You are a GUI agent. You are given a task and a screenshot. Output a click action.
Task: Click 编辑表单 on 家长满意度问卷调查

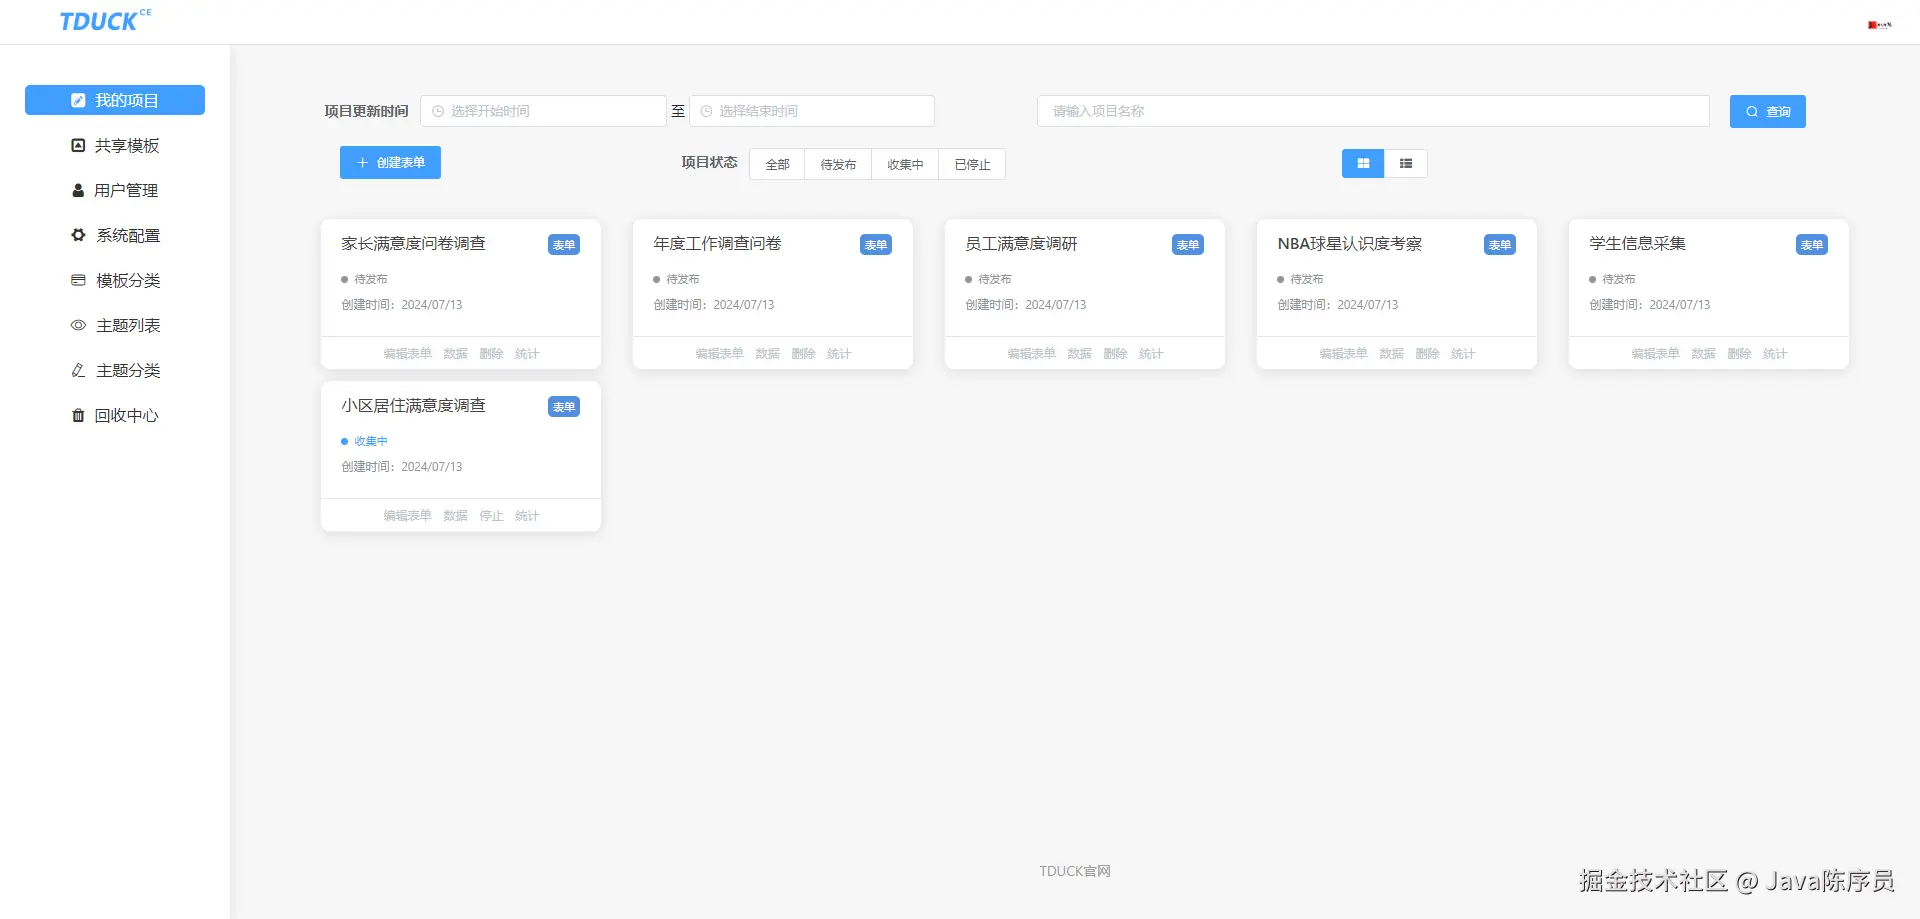pos(407,354)
